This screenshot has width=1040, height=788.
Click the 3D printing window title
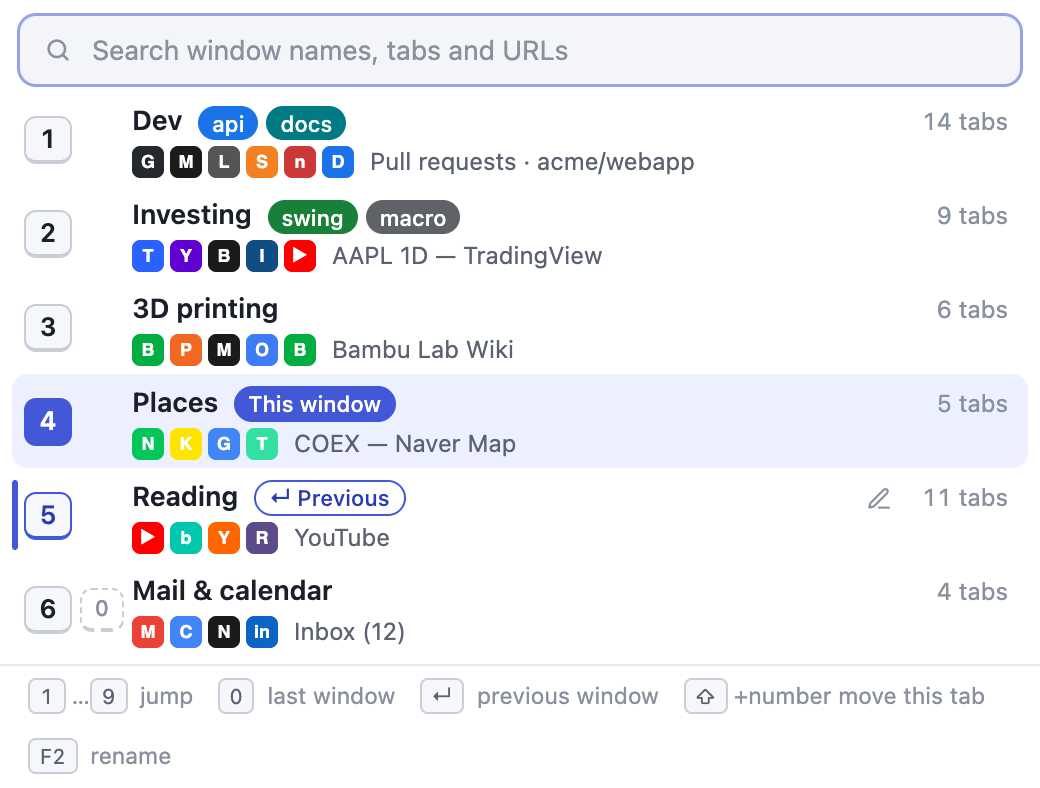[x=205, y=310]
